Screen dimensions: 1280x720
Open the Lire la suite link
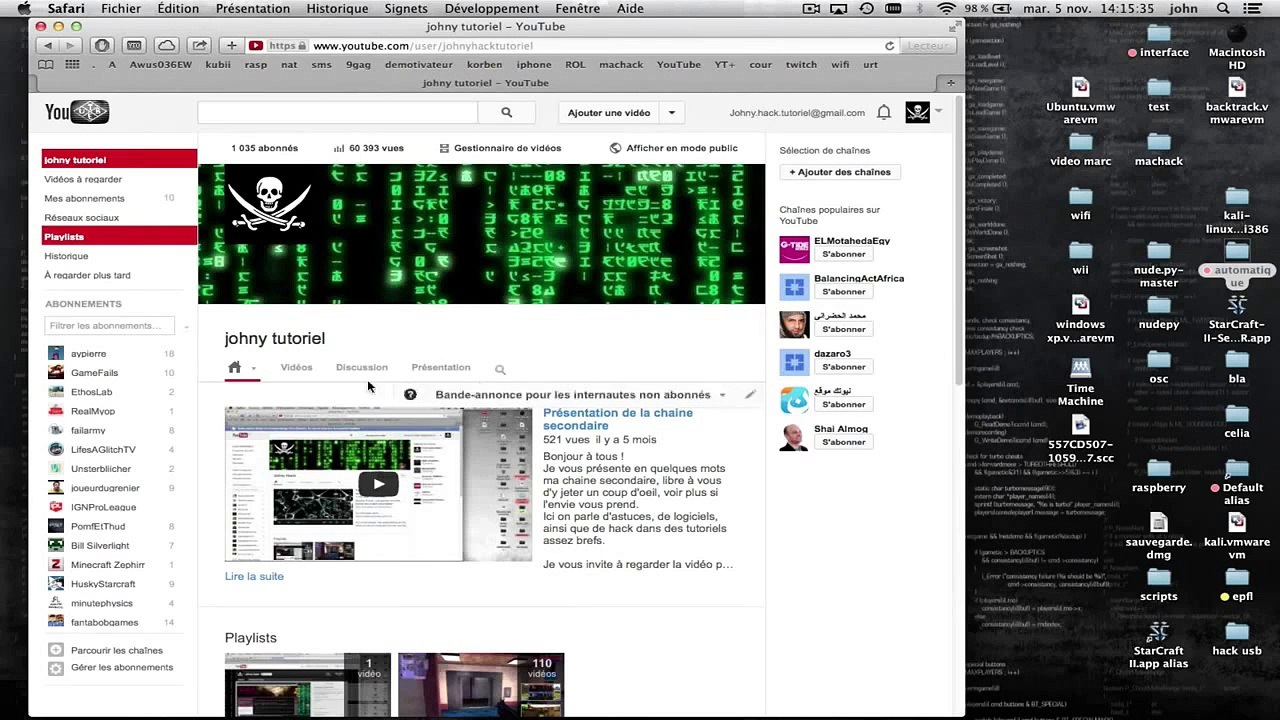pos(254,576)
